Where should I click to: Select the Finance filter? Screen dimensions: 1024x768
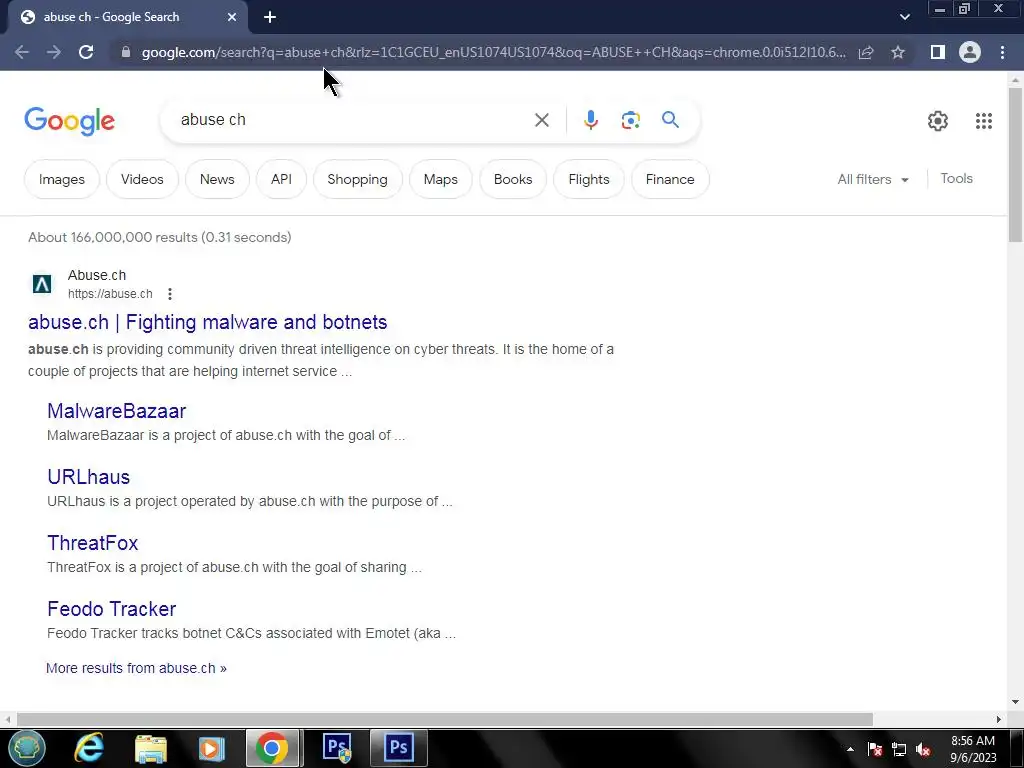(670, 180)
